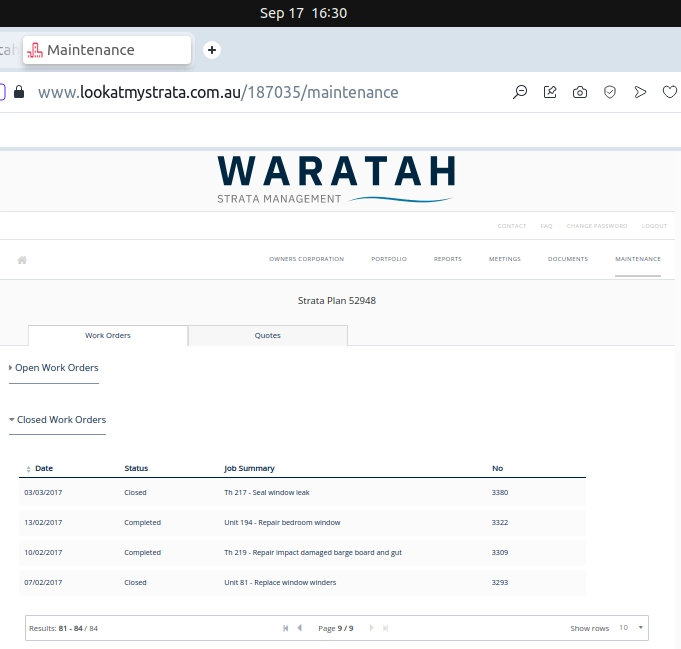Select row 'Th 219 - Repair impact damaged barge board'
The height and width of the screenshot is (649, 681).
pyautogui.click(x=302, y=553)
